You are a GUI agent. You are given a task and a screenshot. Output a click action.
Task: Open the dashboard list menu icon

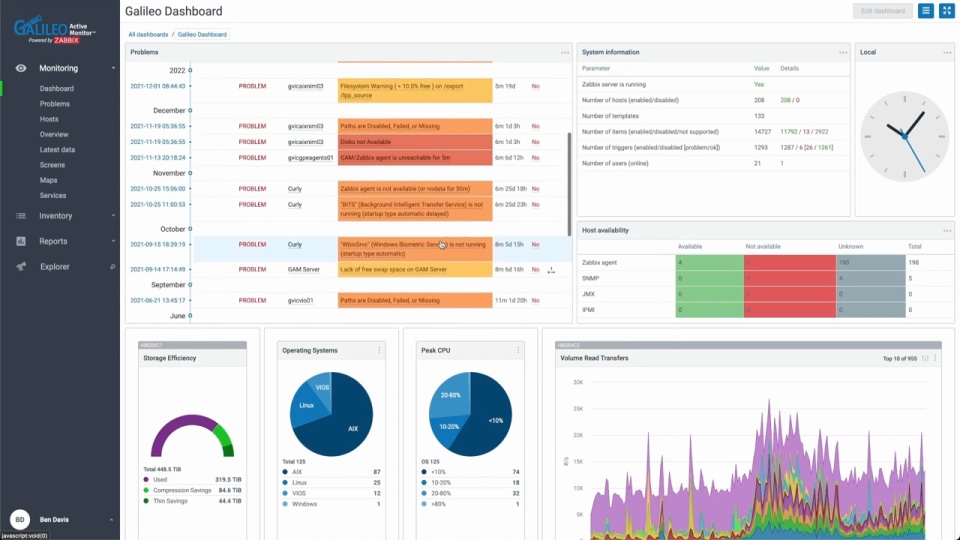click(x=926, y=11)
